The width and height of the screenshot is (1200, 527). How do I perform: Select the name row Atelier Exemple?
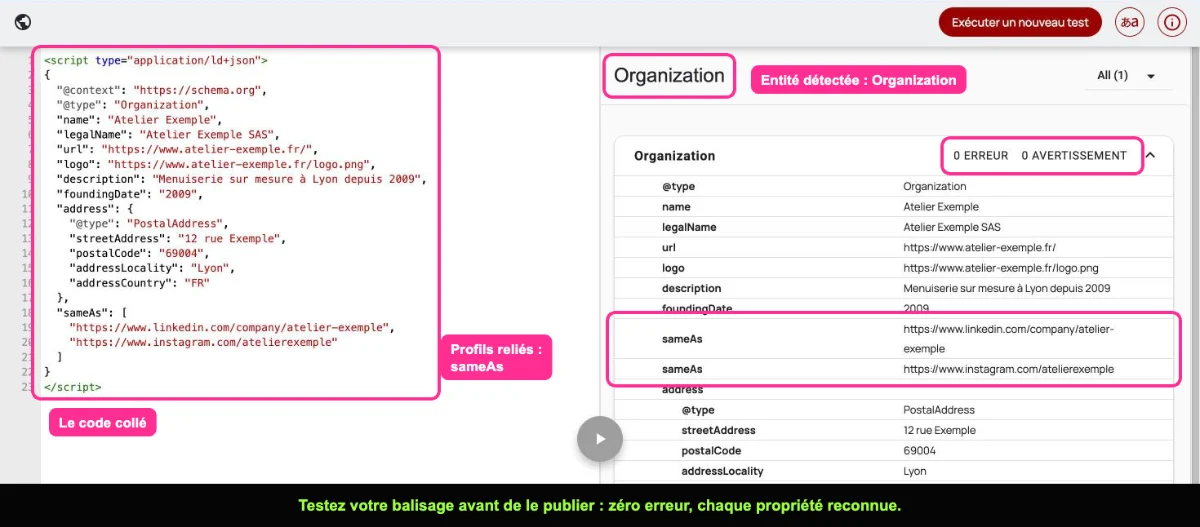tap(893, 207)
